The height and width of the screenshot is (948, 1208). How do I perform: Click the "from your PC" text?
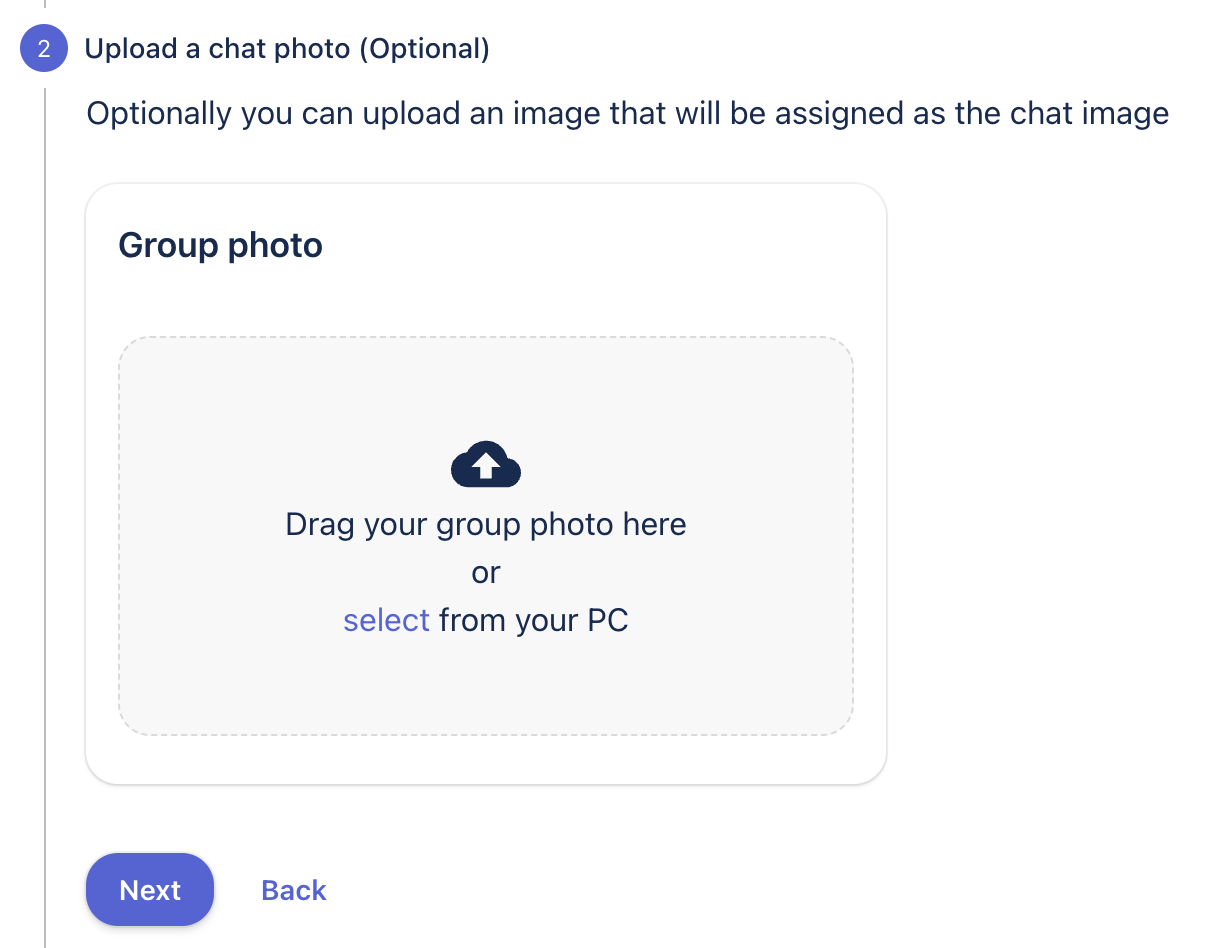point(533,620)
